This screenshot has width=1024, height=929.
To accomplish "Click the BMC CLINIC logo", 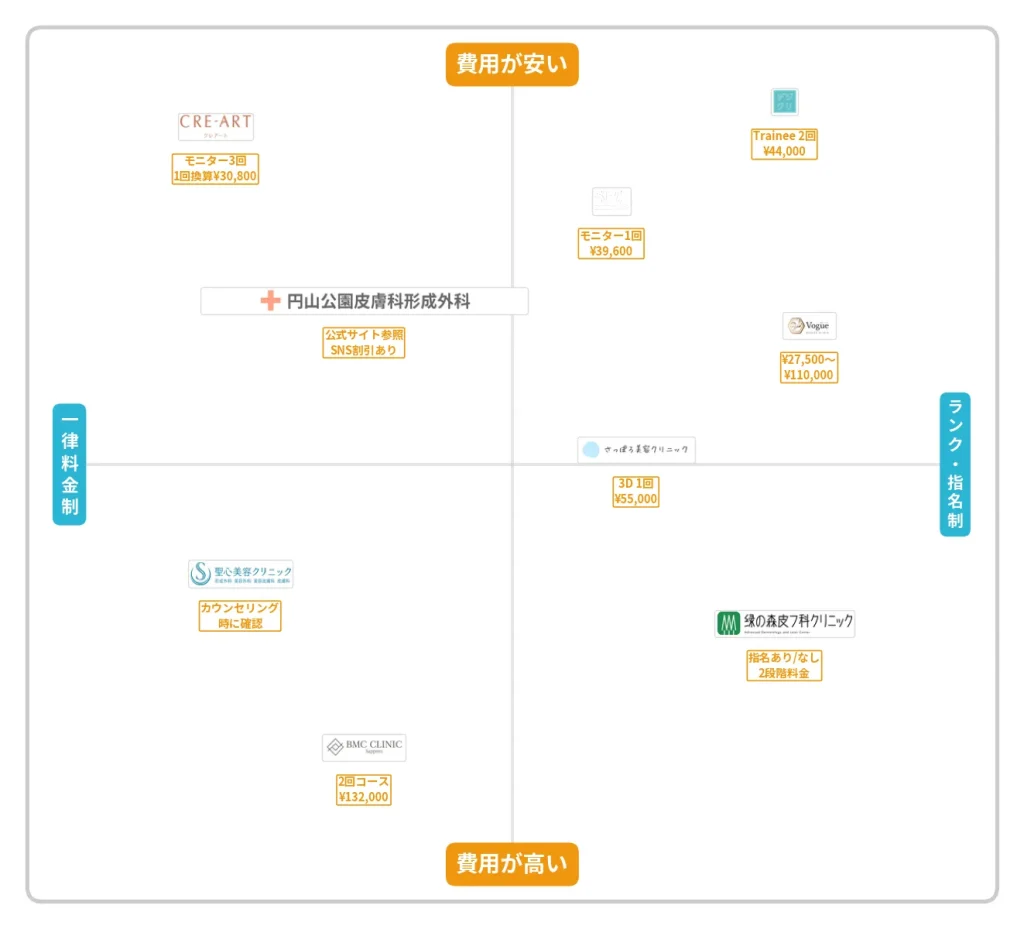I will (x=364, y=747).
